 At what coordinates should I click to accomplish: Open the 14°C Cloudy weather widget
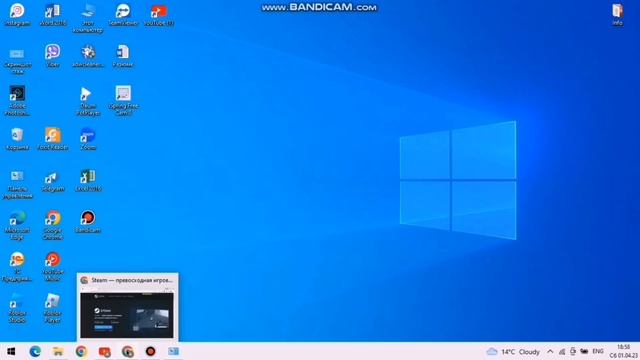coord(513,351)
